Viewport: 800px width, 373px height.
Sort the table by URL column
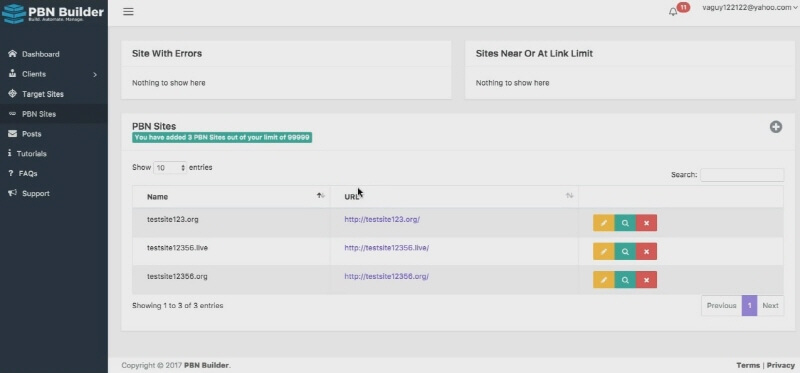coord(454,196)
